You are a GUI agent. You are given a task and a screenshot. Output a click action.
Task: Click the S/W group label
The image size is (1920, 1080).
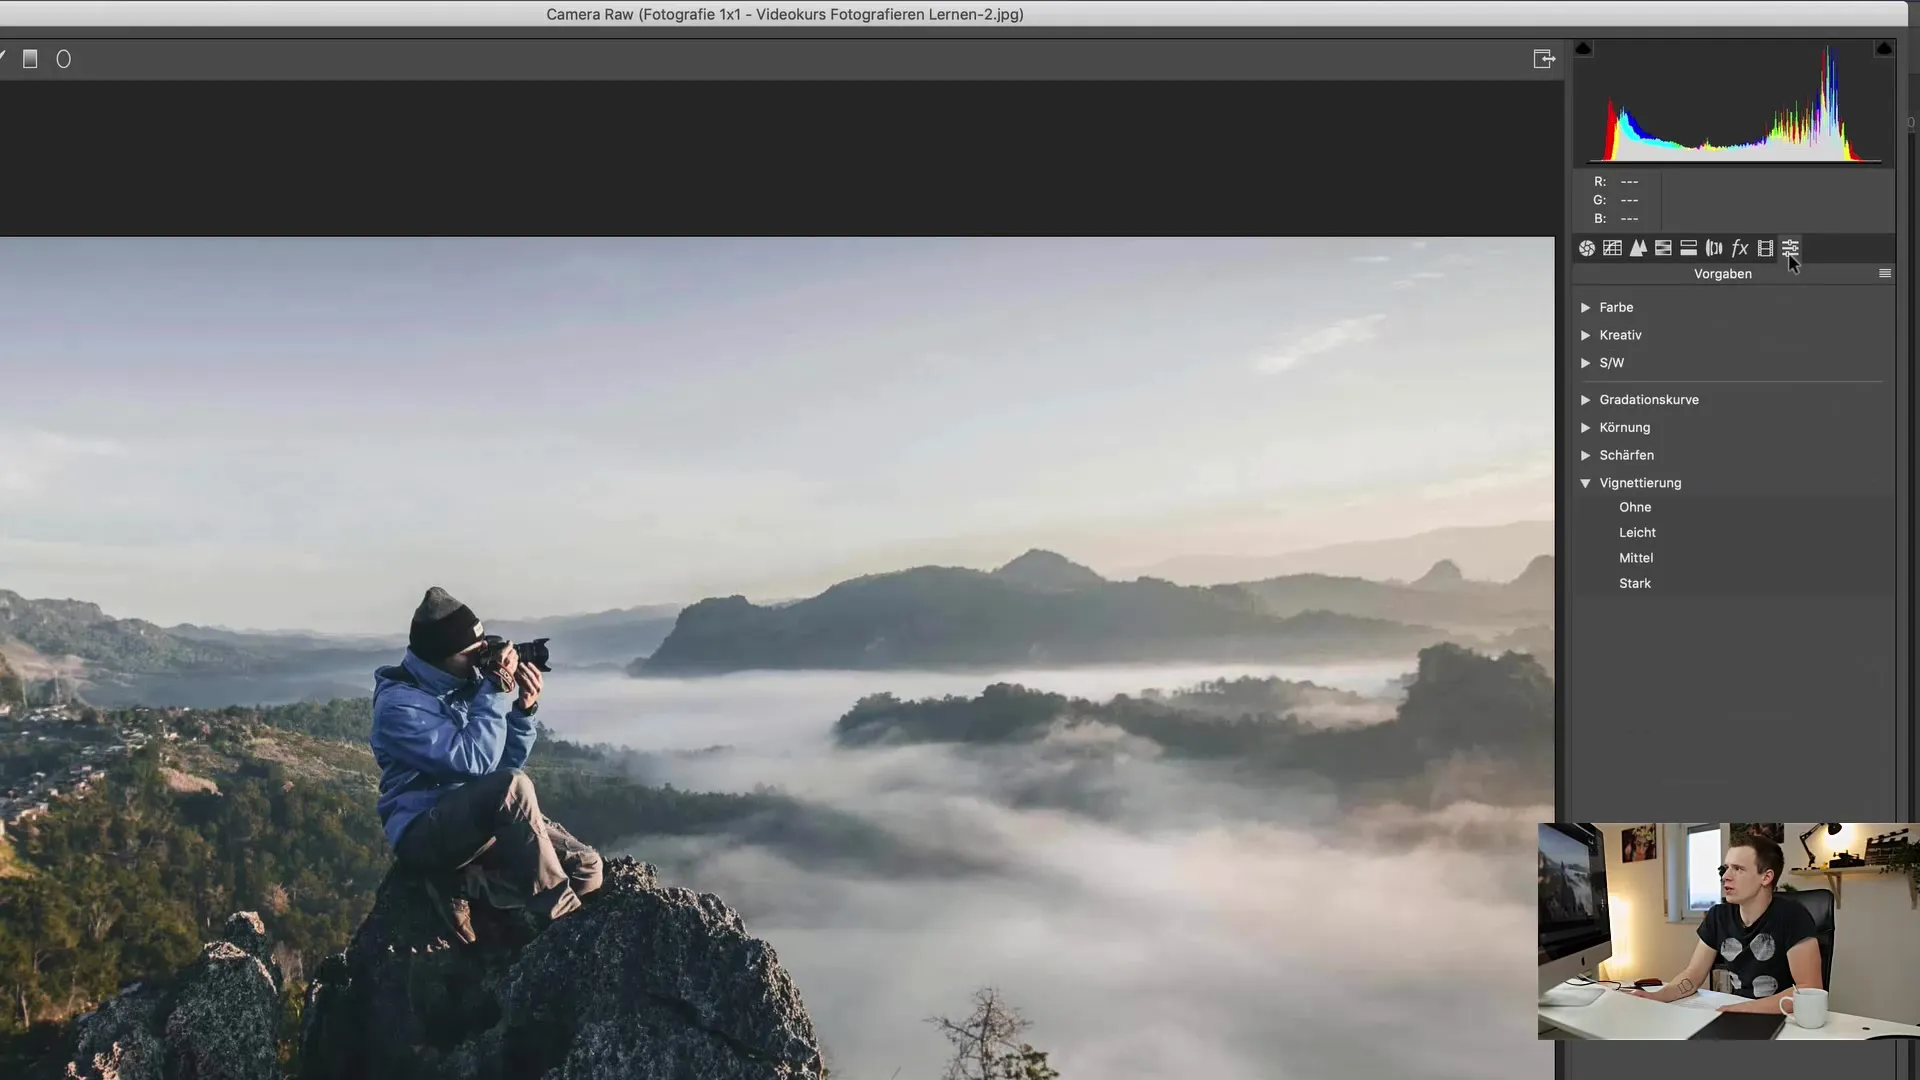(x=1611, y=363)
